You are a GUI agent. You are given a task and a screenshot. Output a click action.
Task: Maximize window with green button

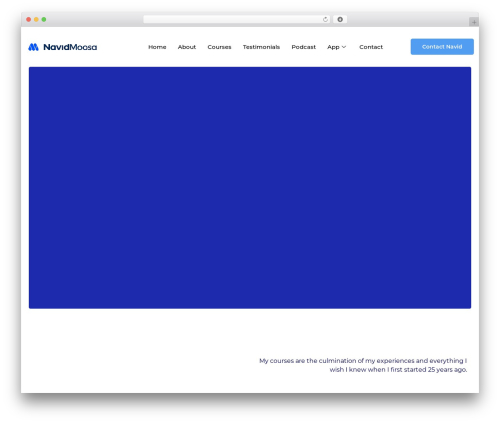click(x=44, y=19)
